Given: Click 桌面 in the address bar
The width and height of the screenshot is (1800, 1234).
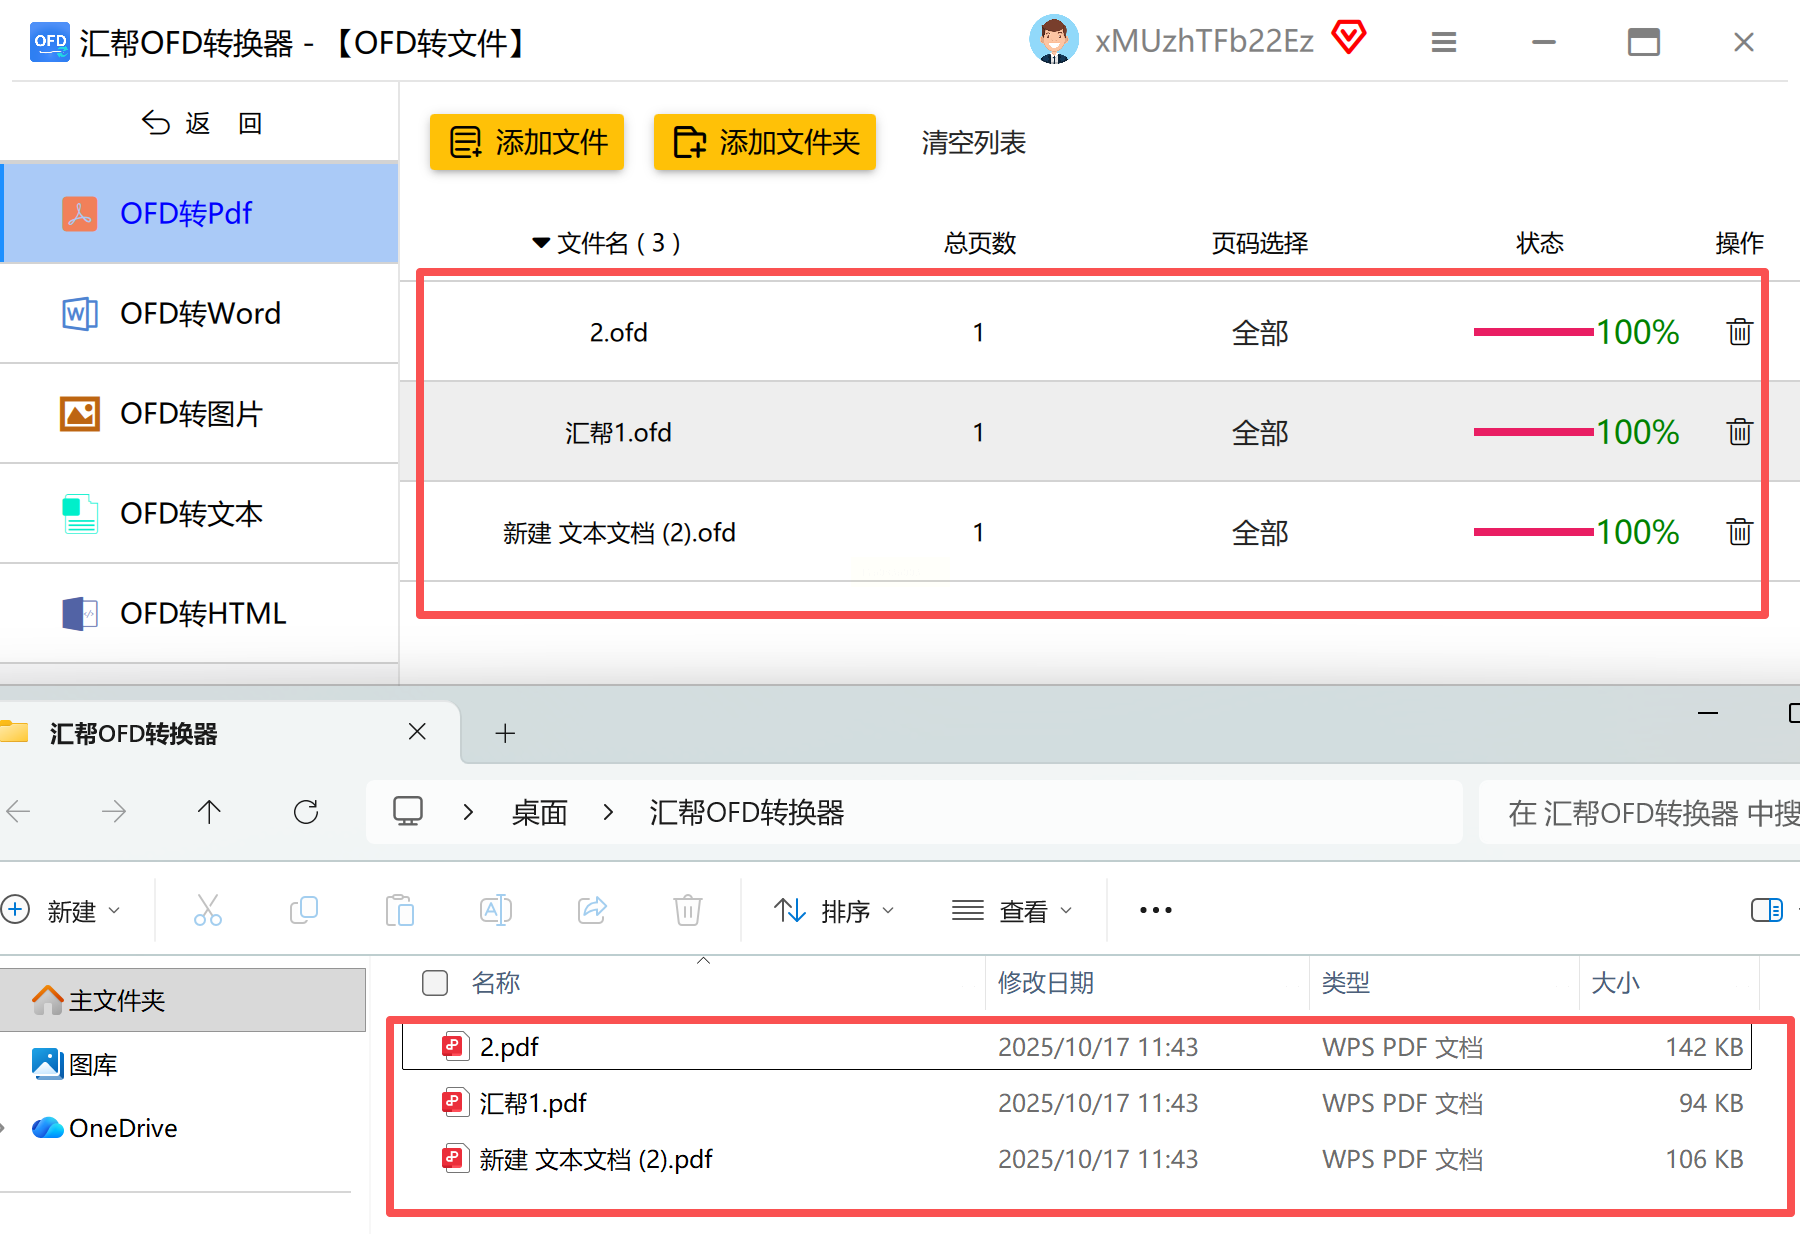Looking at the screenshot, I should pyautogui.click(x=540, y=812).
